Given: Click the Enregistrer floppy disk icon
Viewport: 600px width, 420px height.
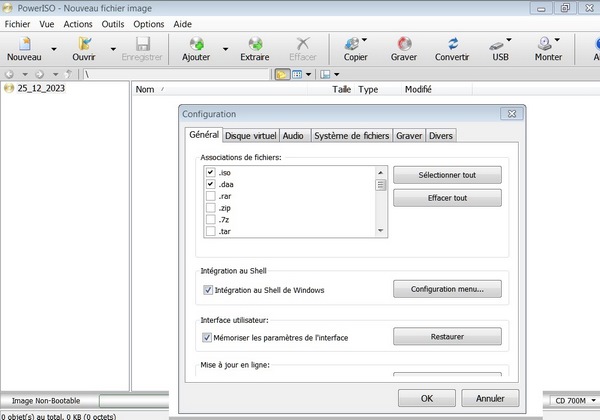Looking at the screenshot, I should click(143, 44).
